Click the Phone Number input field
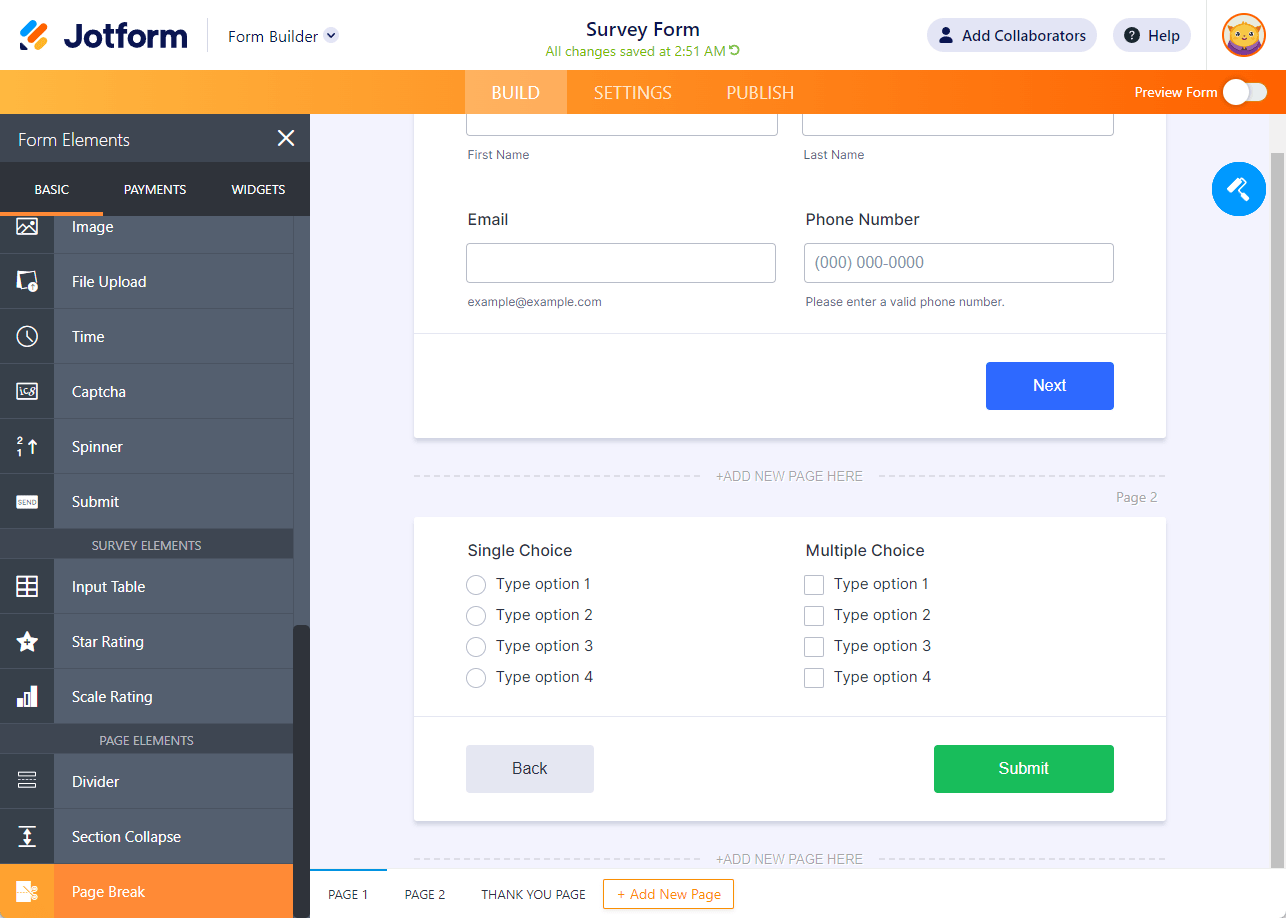 click(959, 263)
